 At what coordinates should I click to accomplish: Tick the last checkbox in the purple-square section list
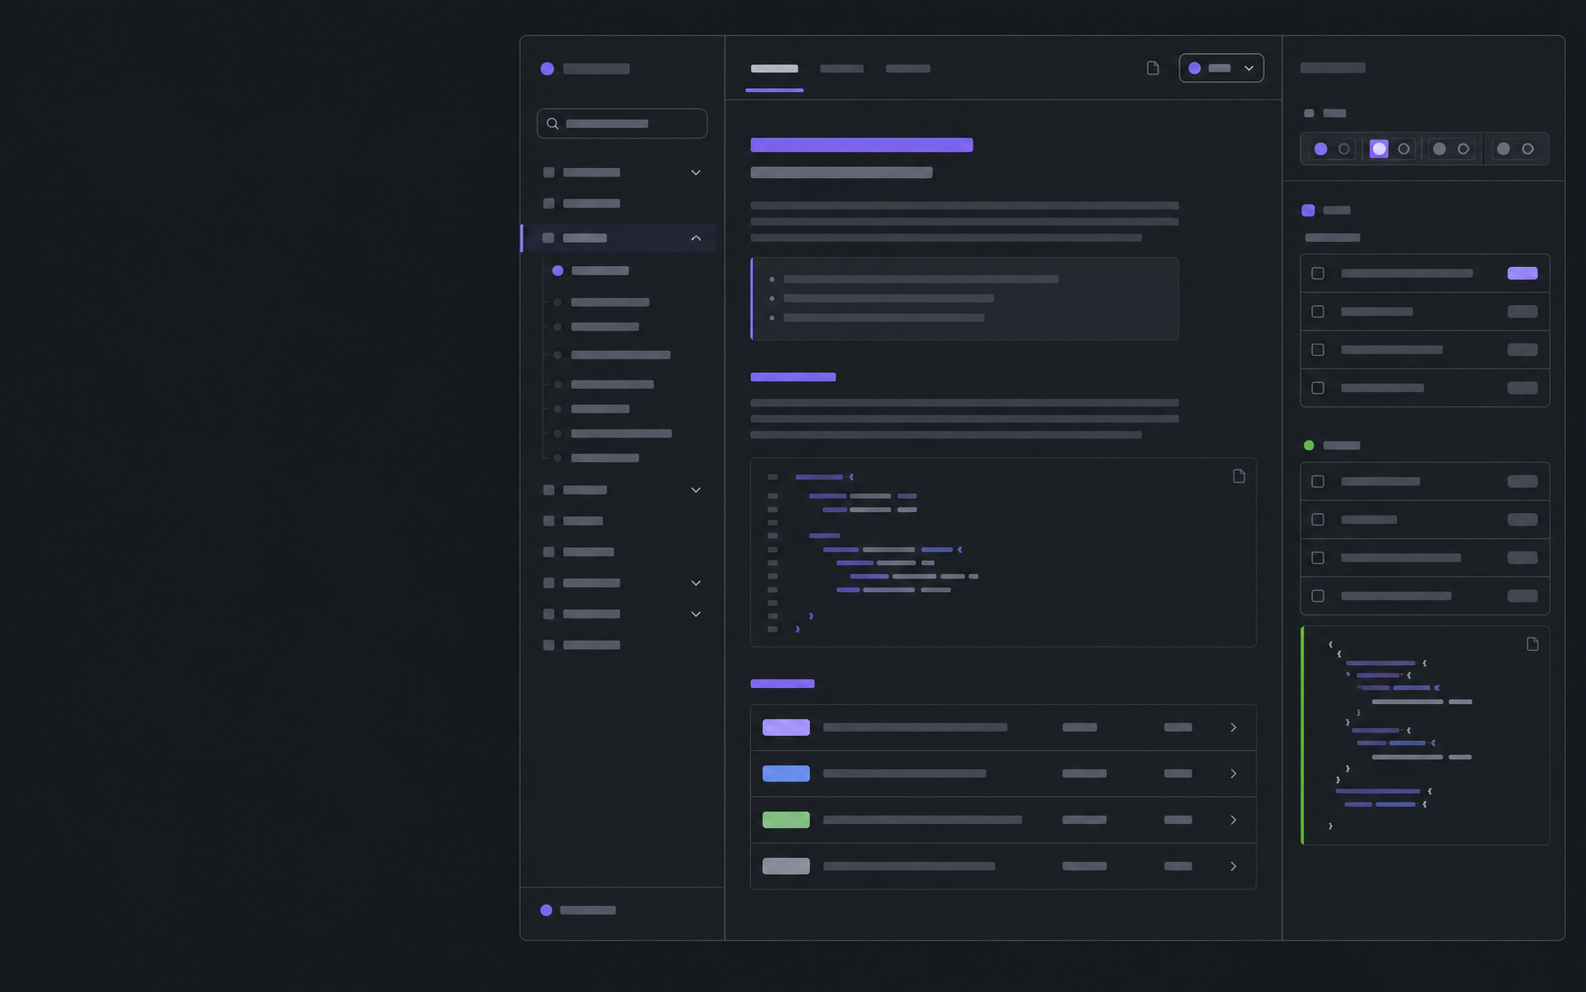point(1318,388)
